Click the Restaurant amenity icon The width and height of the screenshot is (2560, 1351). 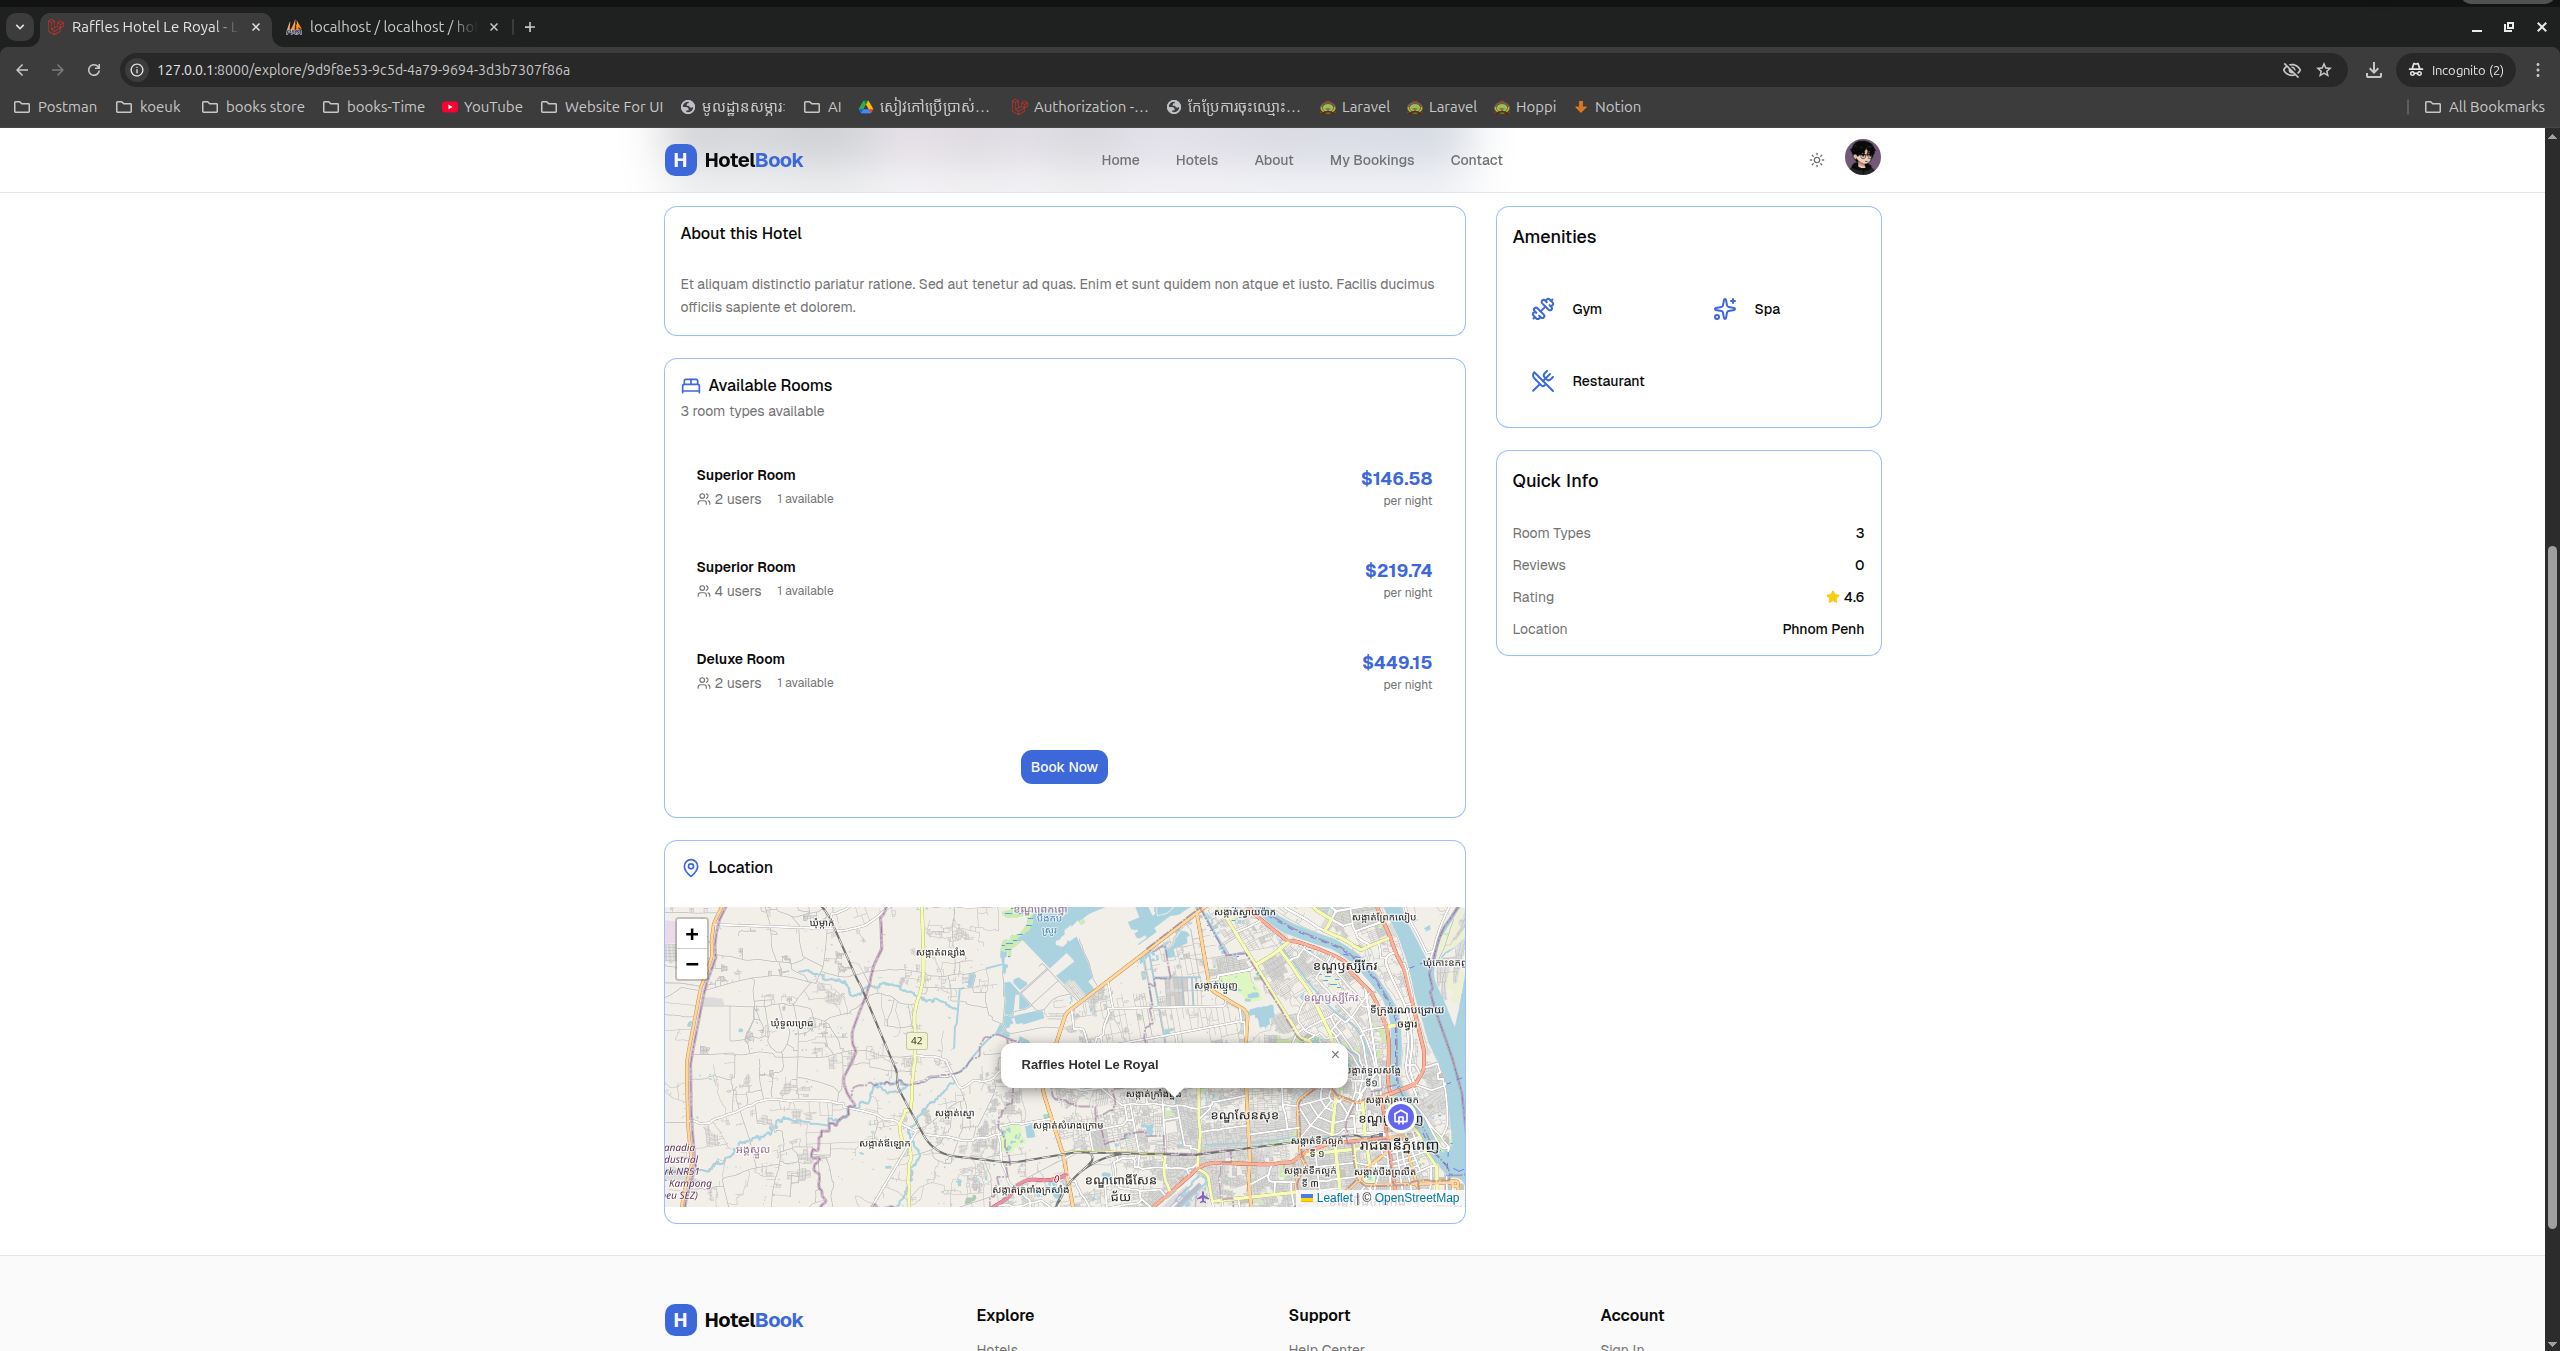pyautogui.click(x=1542, y=381)
